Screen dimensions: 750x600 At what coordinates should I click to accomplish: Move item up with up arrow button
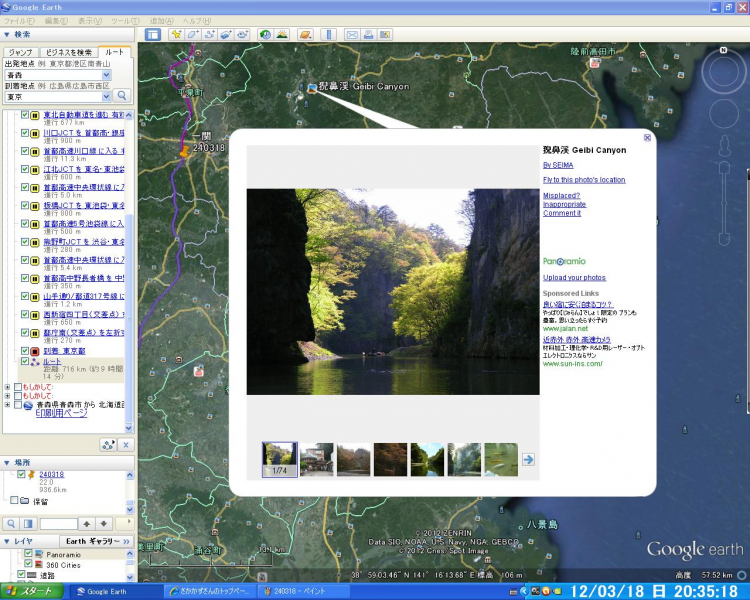pos(87,523)
